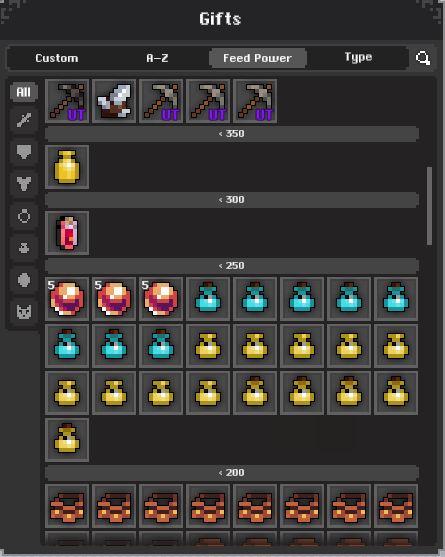Select the first UT pickaxe item
The height and width of the screenshot is (557, 445).
(x=67, y=101)
